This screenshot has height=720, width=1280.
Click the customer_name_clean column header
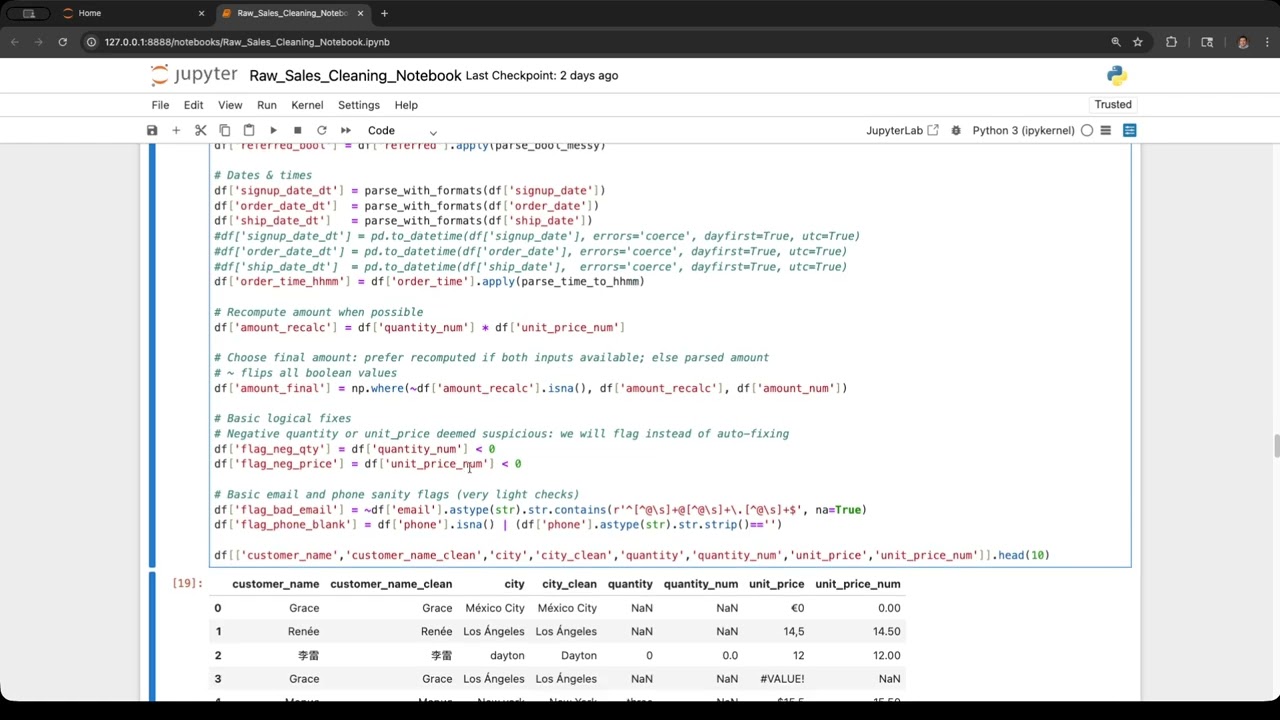pyautogui.click(x=391, y=584)
